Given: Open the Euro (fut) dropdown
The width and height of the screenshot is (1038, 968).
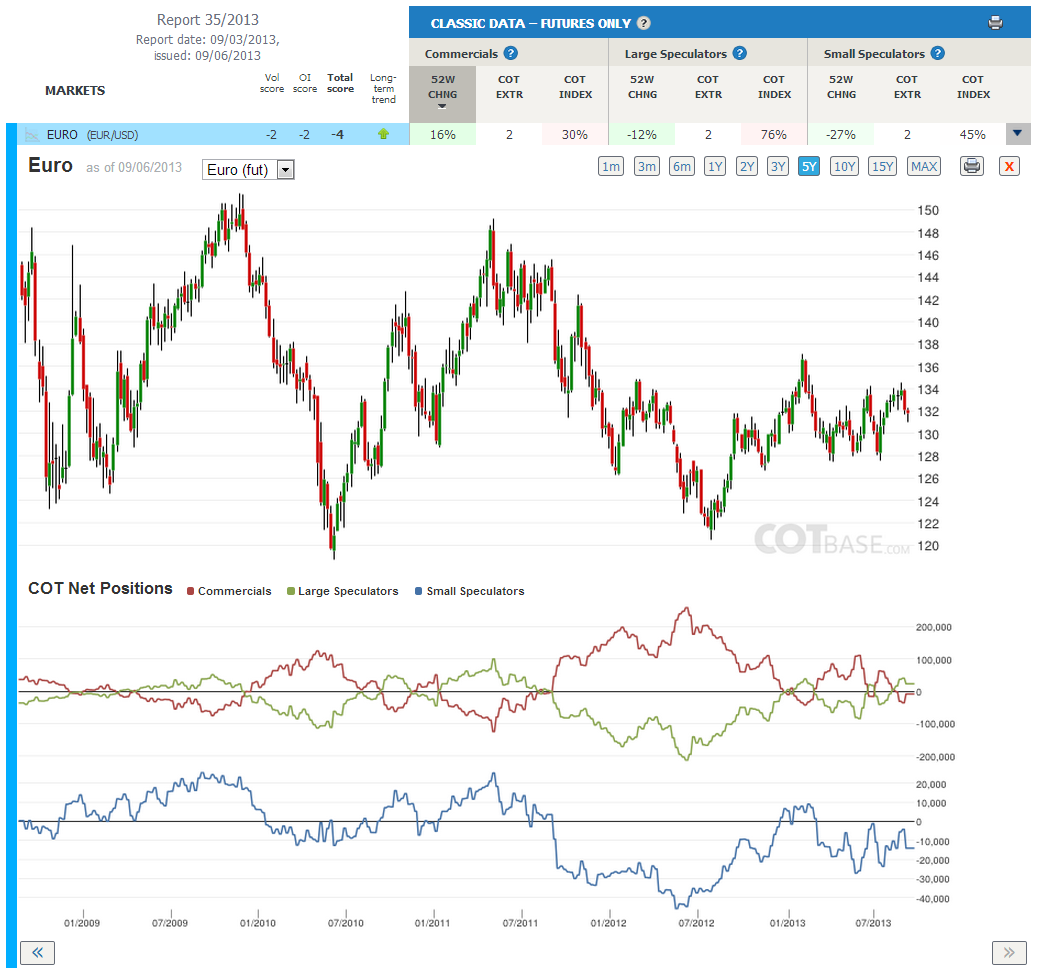Looking at the screenshot, I should click(248, 170).
